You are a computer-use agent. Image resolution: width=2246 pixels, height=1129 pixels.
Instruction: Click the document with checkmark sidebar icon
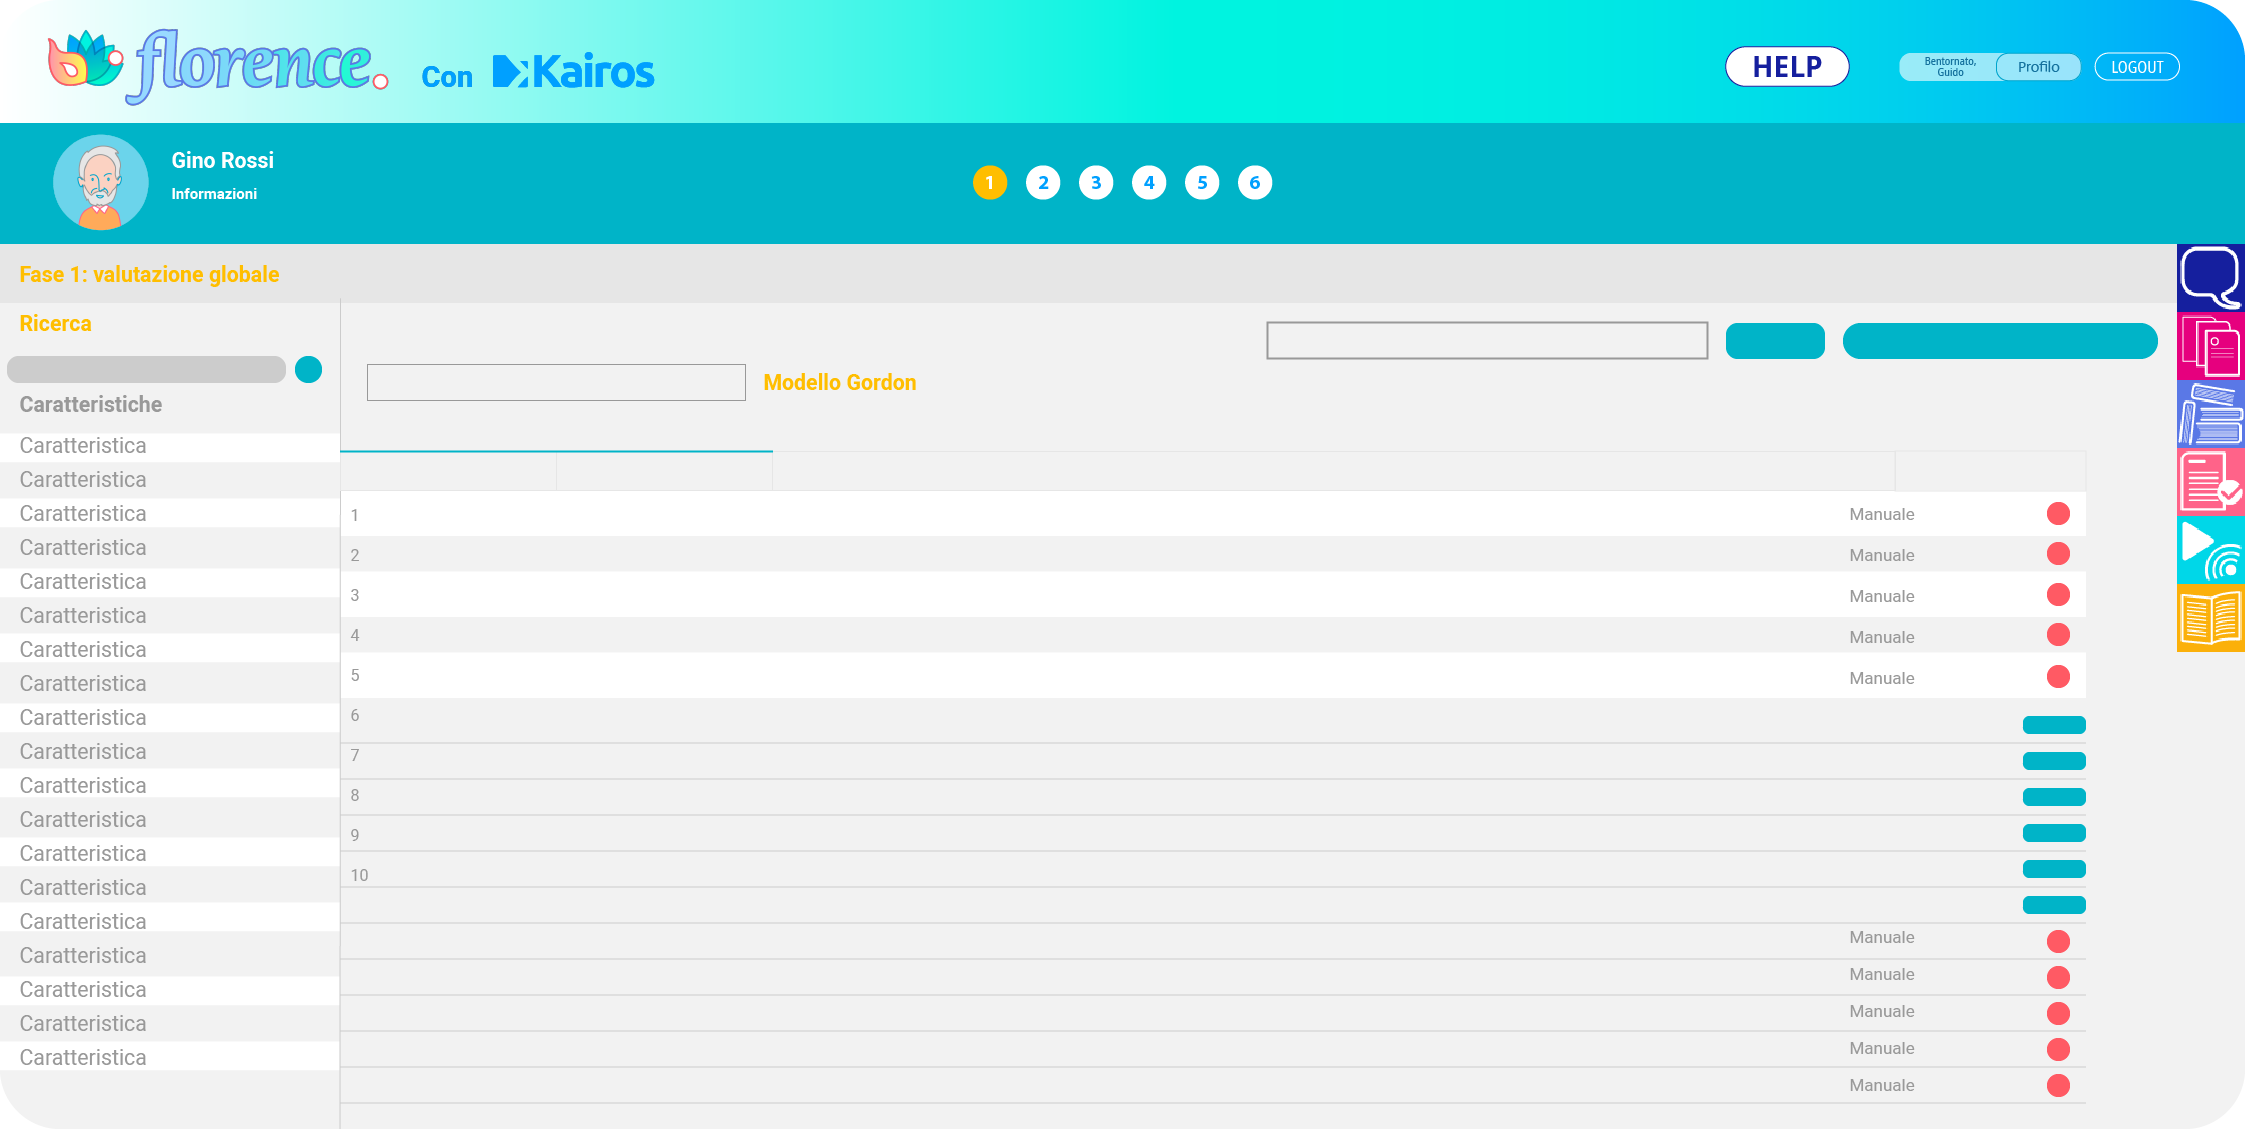click(x=2210, y=481)
